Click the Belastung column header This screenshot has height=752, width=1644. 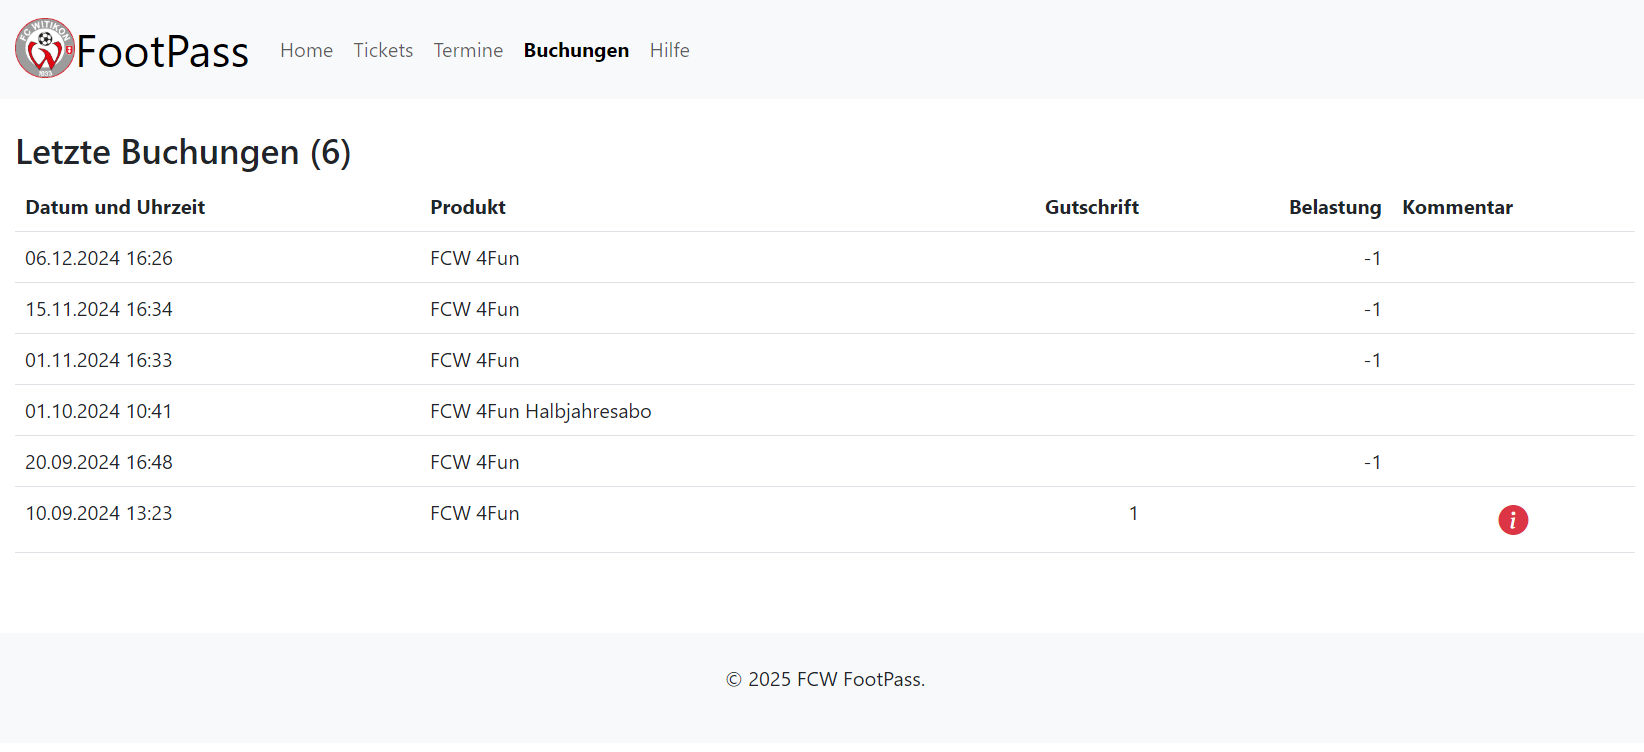[1334, 207]
